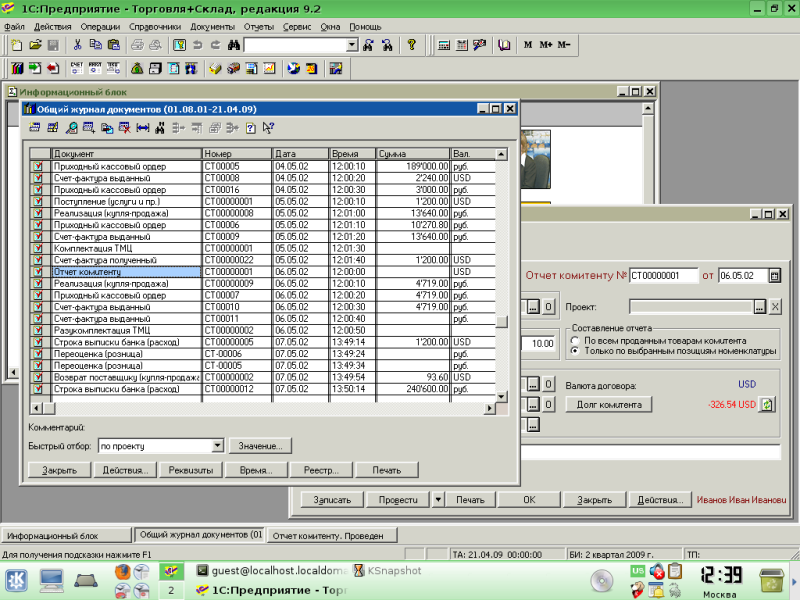
Task: Click the yellow question mark help icon
Action: coord(411,45)
